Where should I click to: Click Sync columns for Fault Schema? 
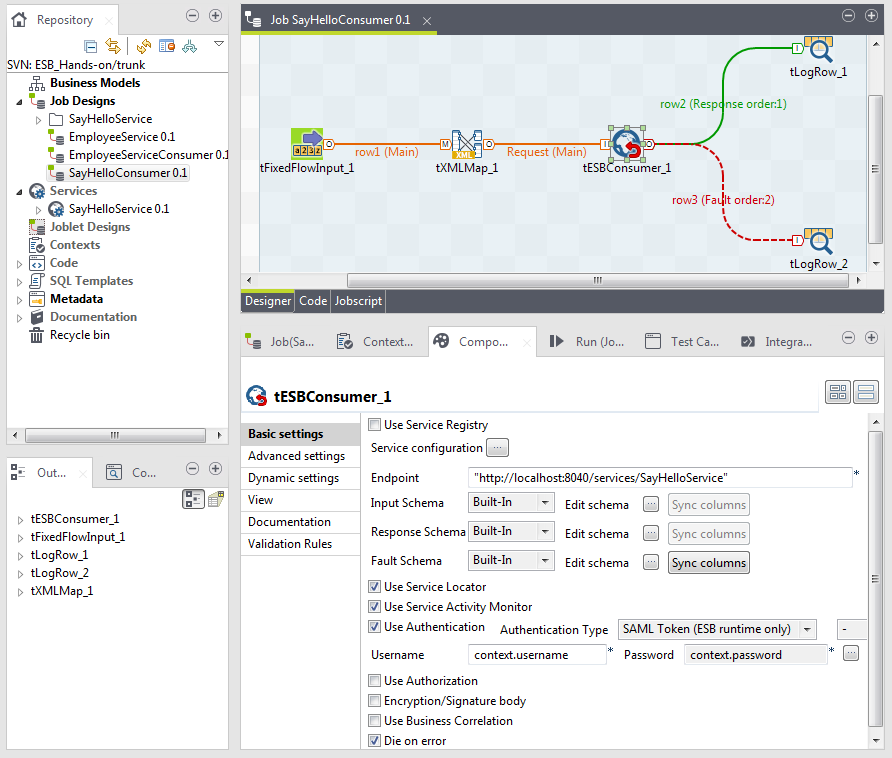(709, 563)
